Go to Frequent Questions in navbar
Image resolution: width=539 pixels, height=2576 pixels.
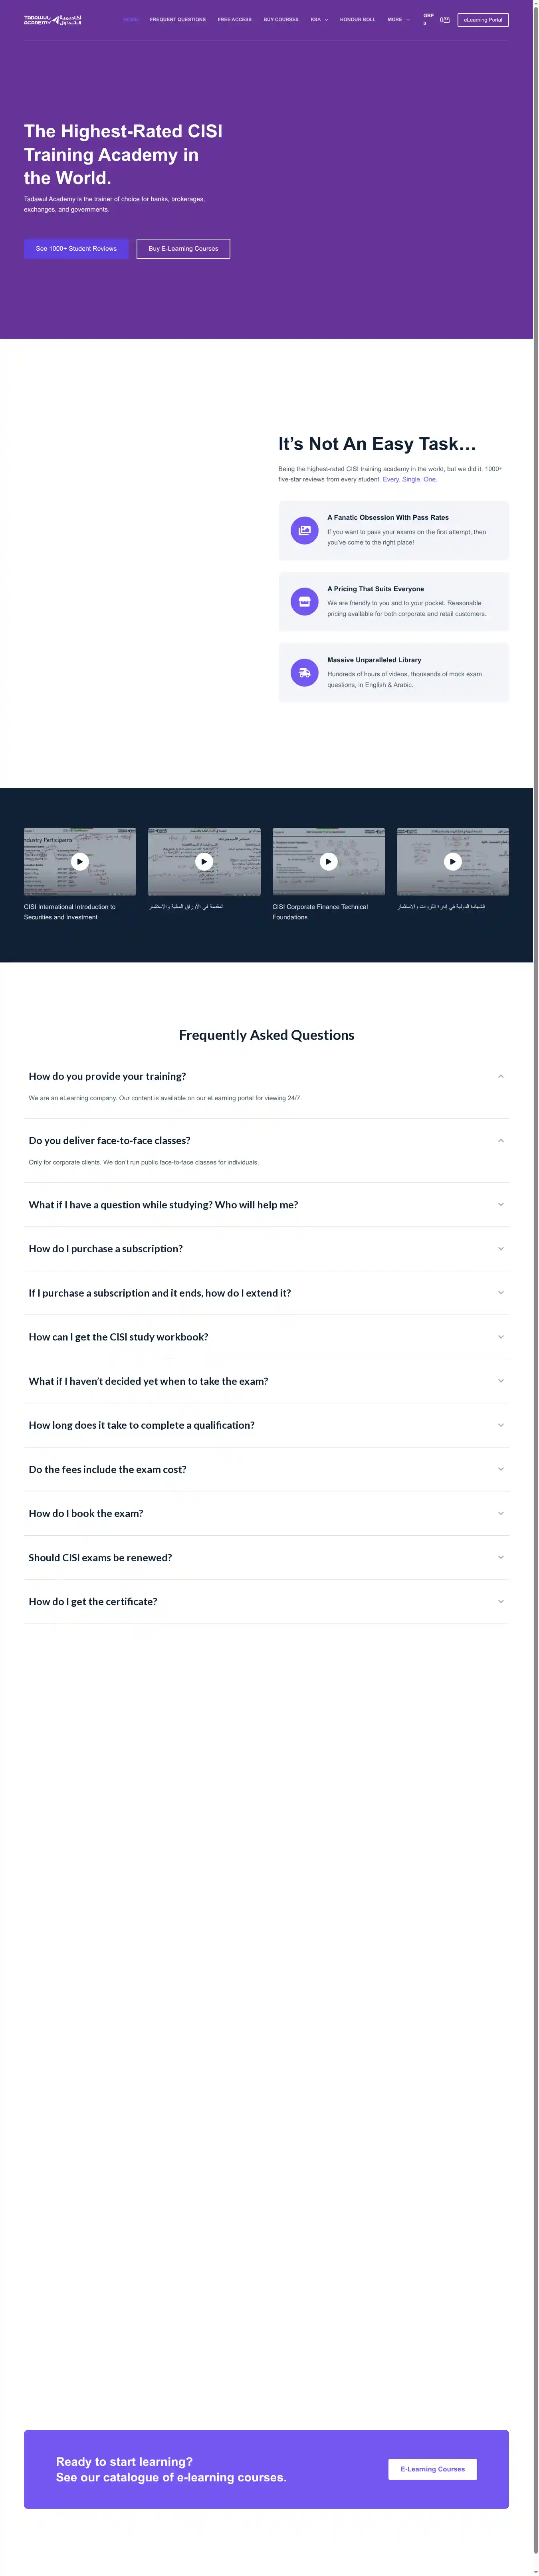(x=178, y=20)
